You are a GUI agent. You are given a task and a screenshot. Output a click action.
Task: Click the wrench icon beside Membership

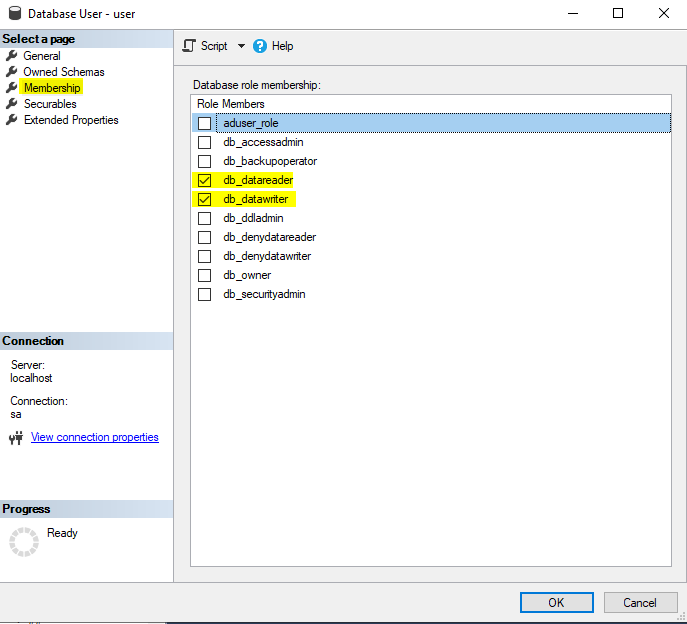(x=11, y=87)
